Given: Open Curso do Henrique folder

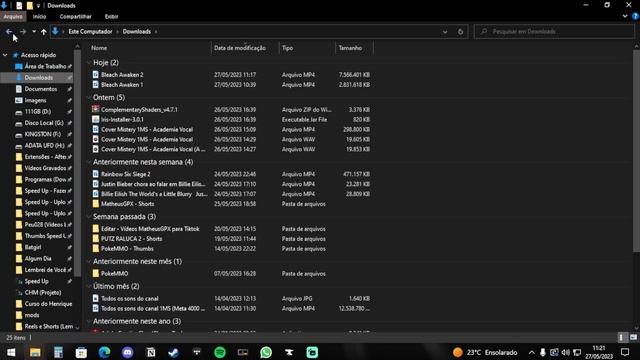Looking at the screenshot, I should coord(48,304).
